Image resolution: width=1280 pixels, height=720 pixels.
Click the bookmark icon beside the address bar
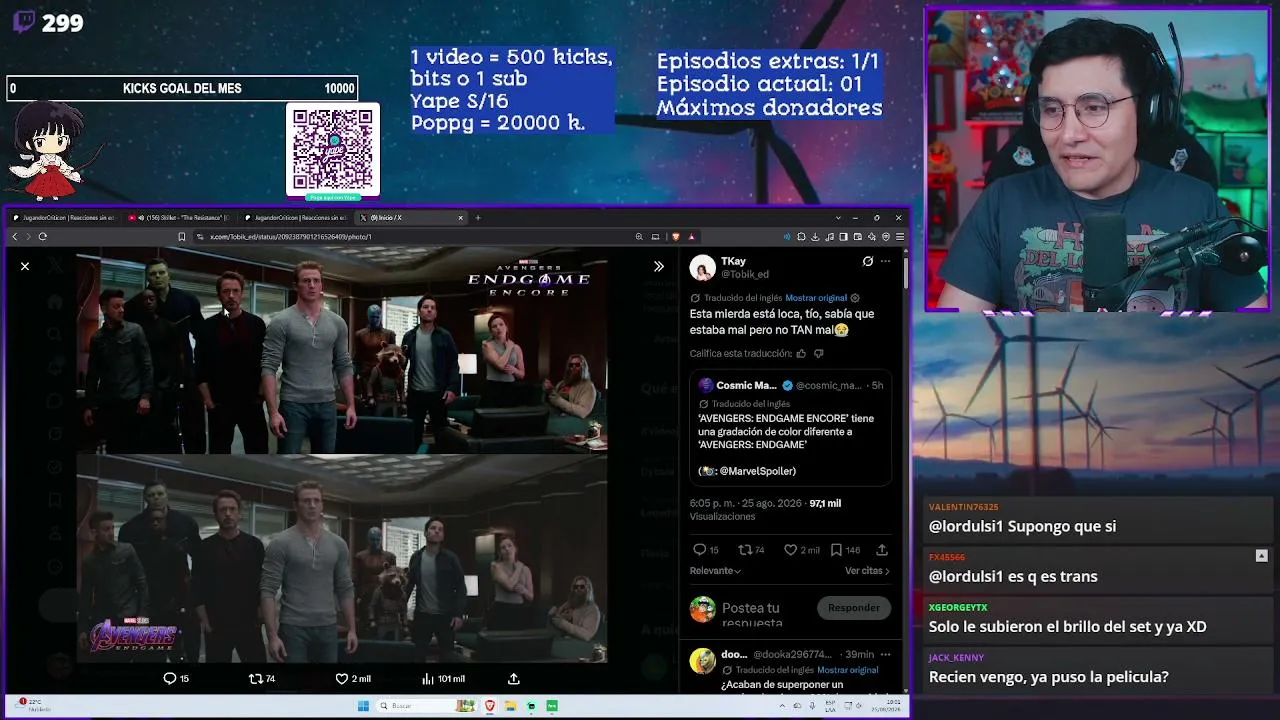(x=181, y=237)
